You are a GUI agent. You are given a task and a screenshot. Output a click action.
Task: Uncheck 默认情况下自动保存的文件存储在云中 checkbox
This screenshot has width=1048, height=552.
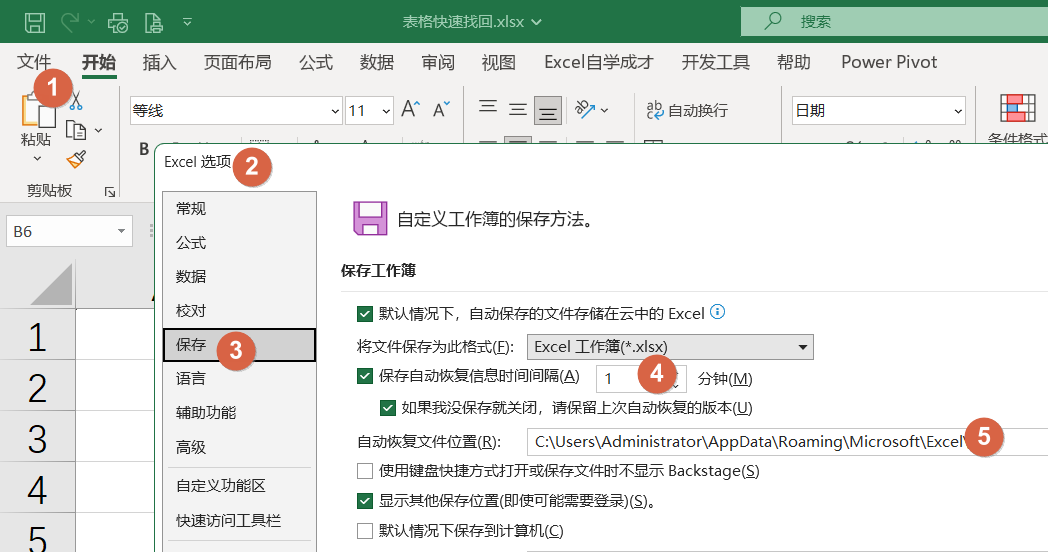(x=365, y=314)
